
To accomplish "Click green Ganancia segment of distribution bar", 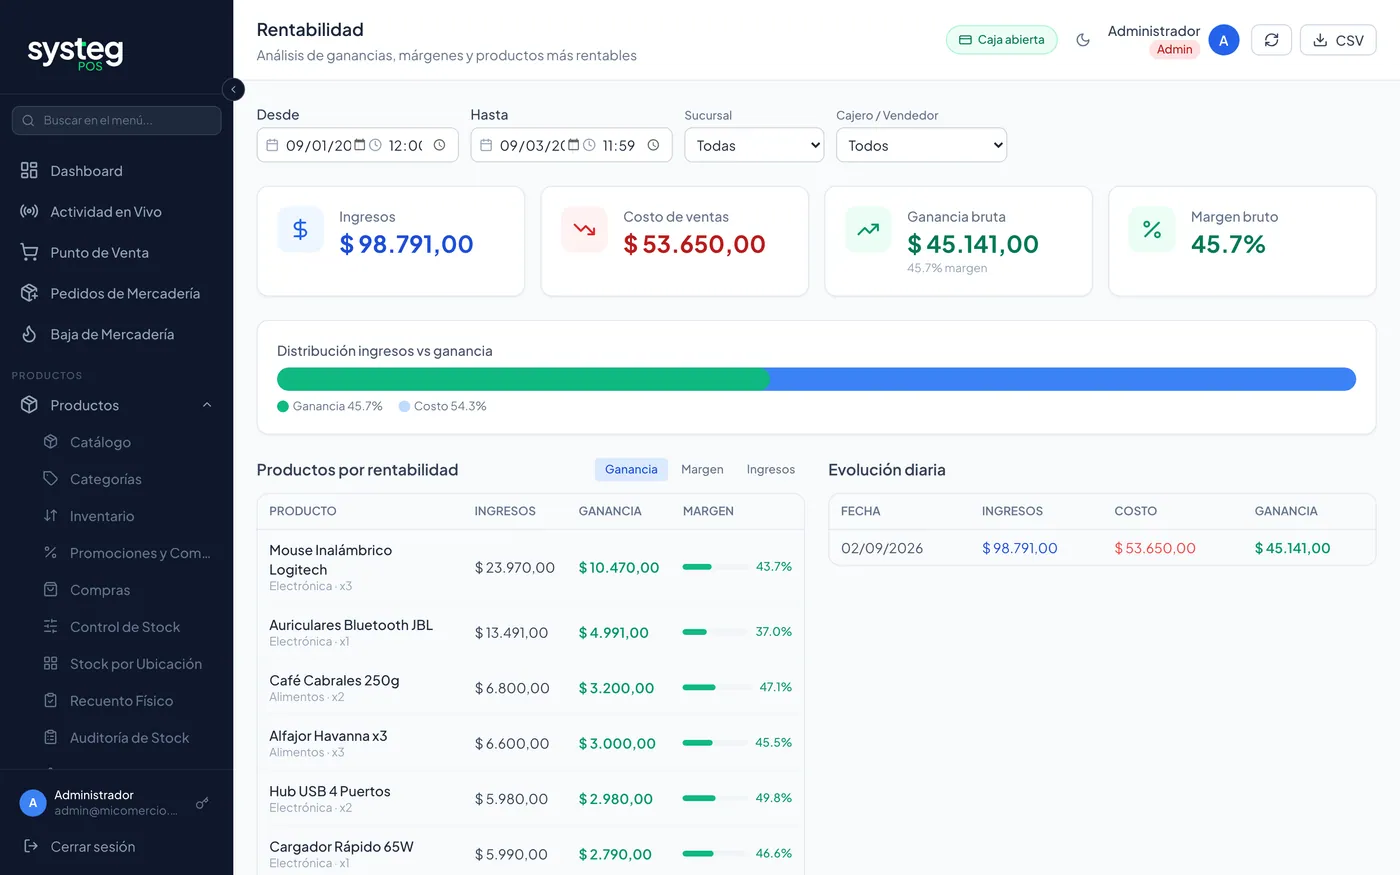I will (523, 379).
